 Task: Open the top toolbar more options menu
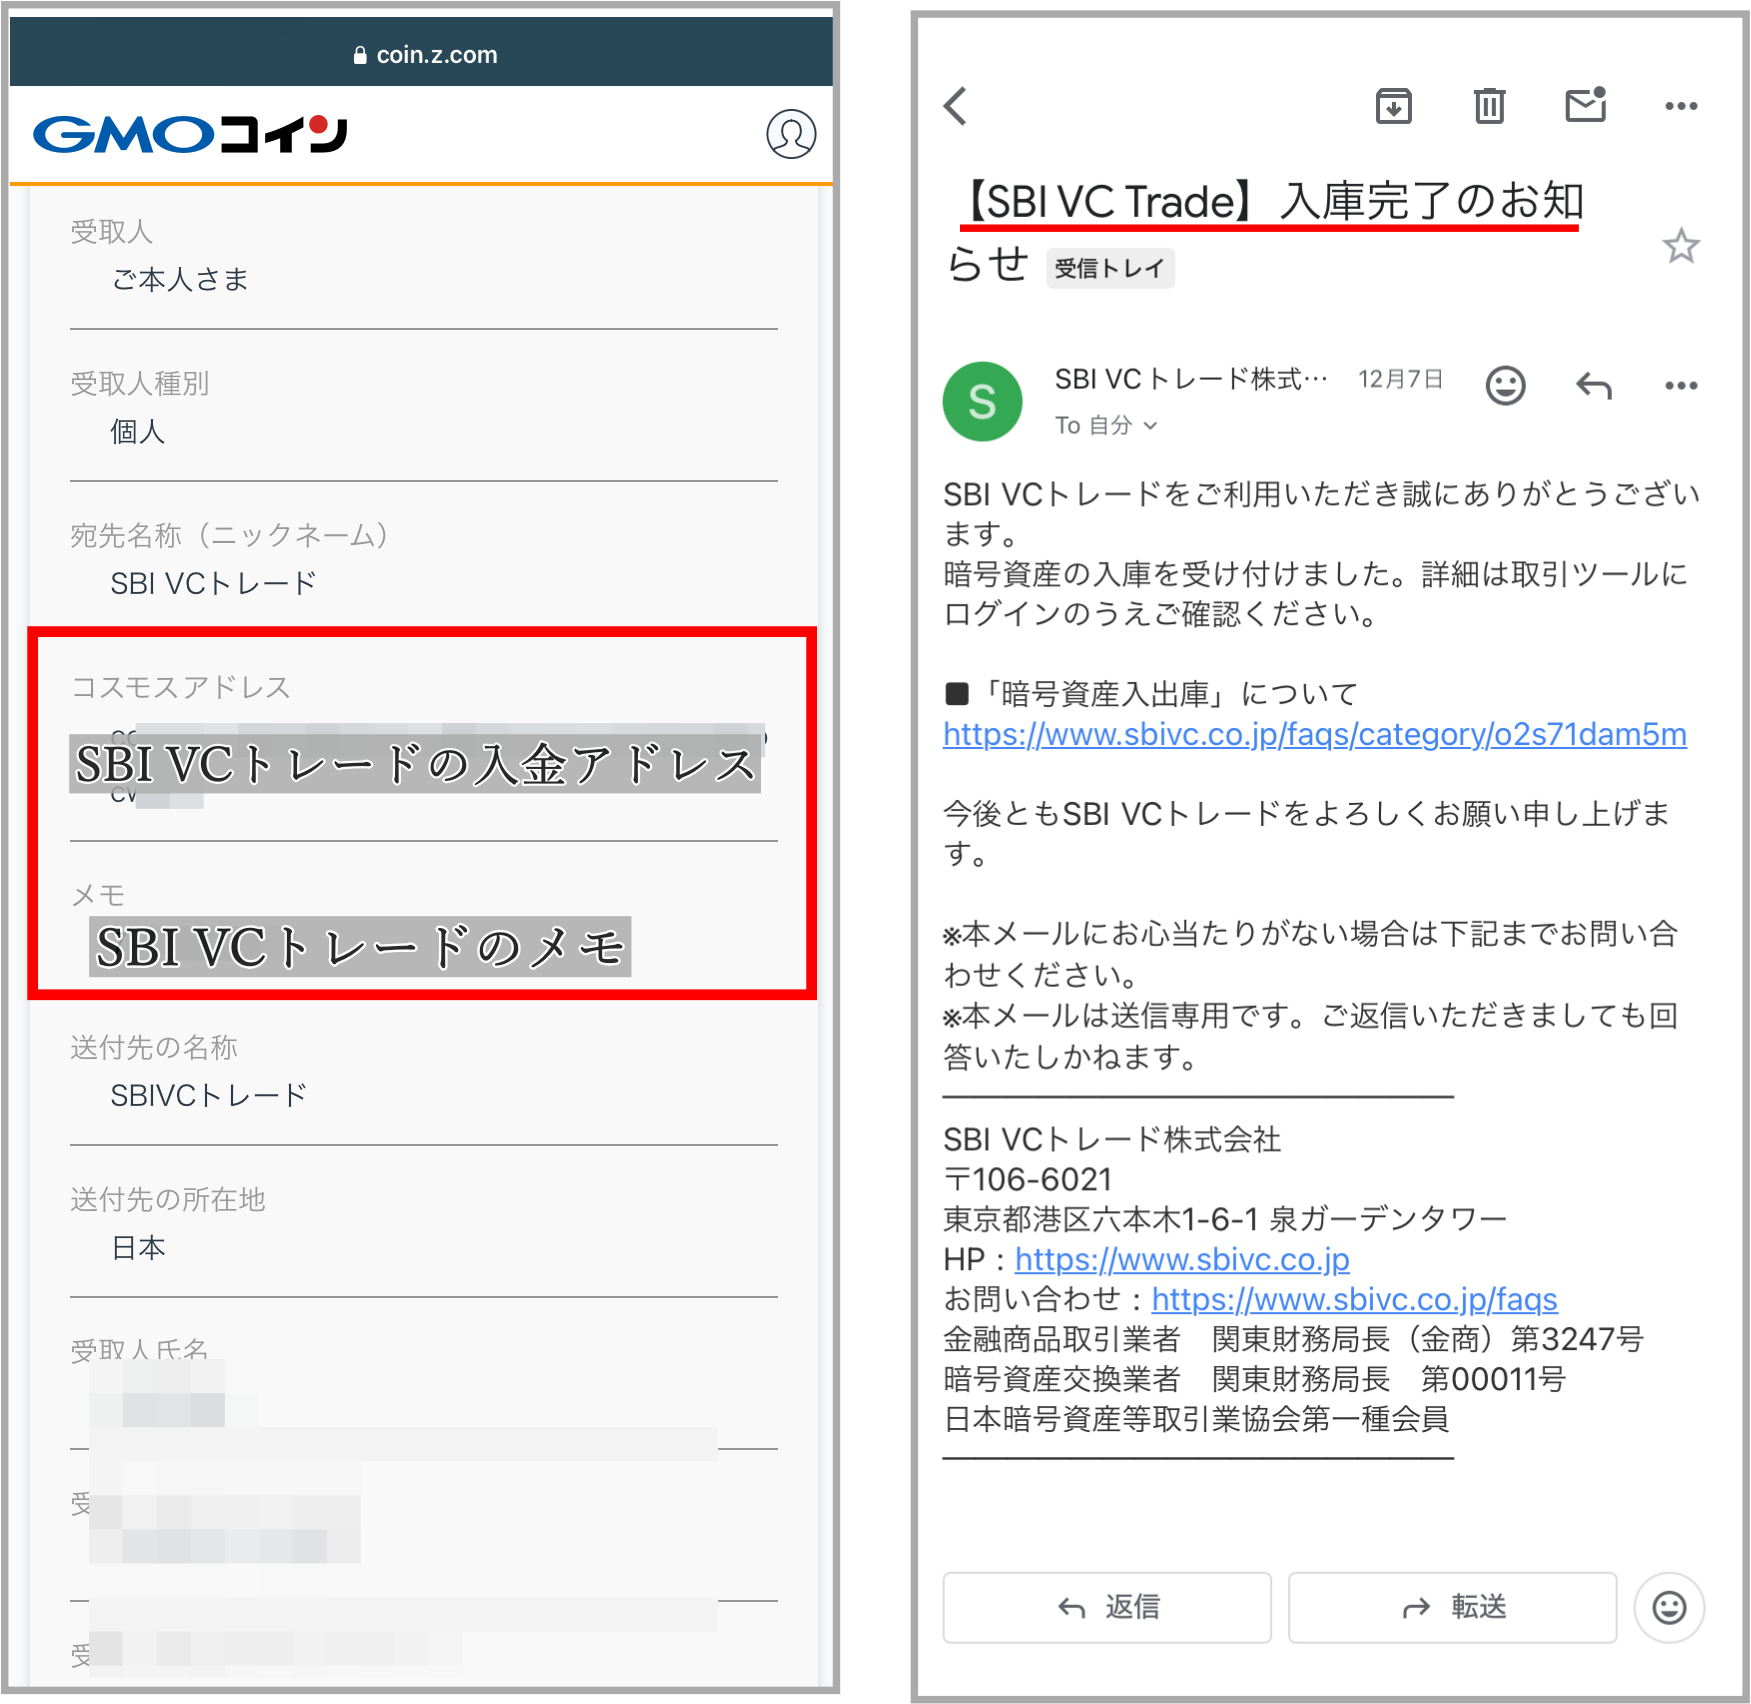tap(1681, 106)
